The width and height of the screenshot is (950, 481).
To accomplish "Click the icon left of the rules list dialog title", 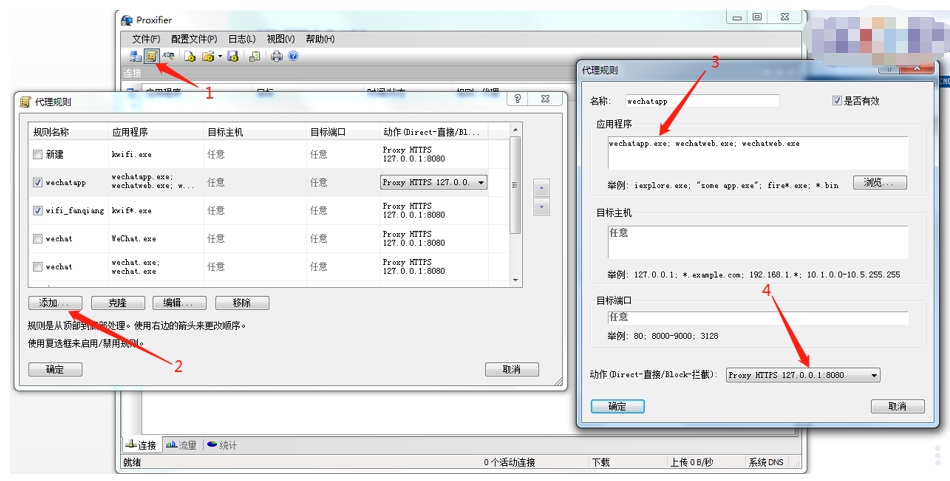I will point(25,102).
